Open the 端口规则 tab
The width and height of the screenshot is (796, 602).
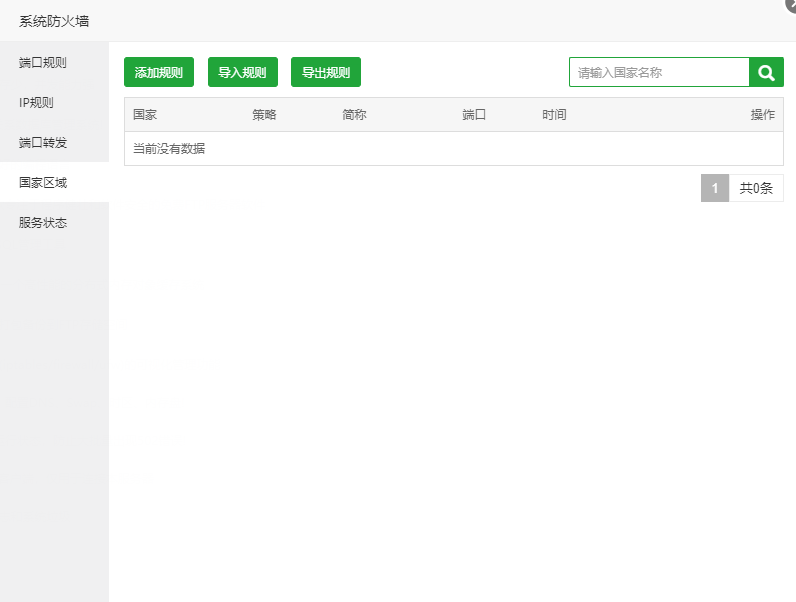(x=43, y=63)
